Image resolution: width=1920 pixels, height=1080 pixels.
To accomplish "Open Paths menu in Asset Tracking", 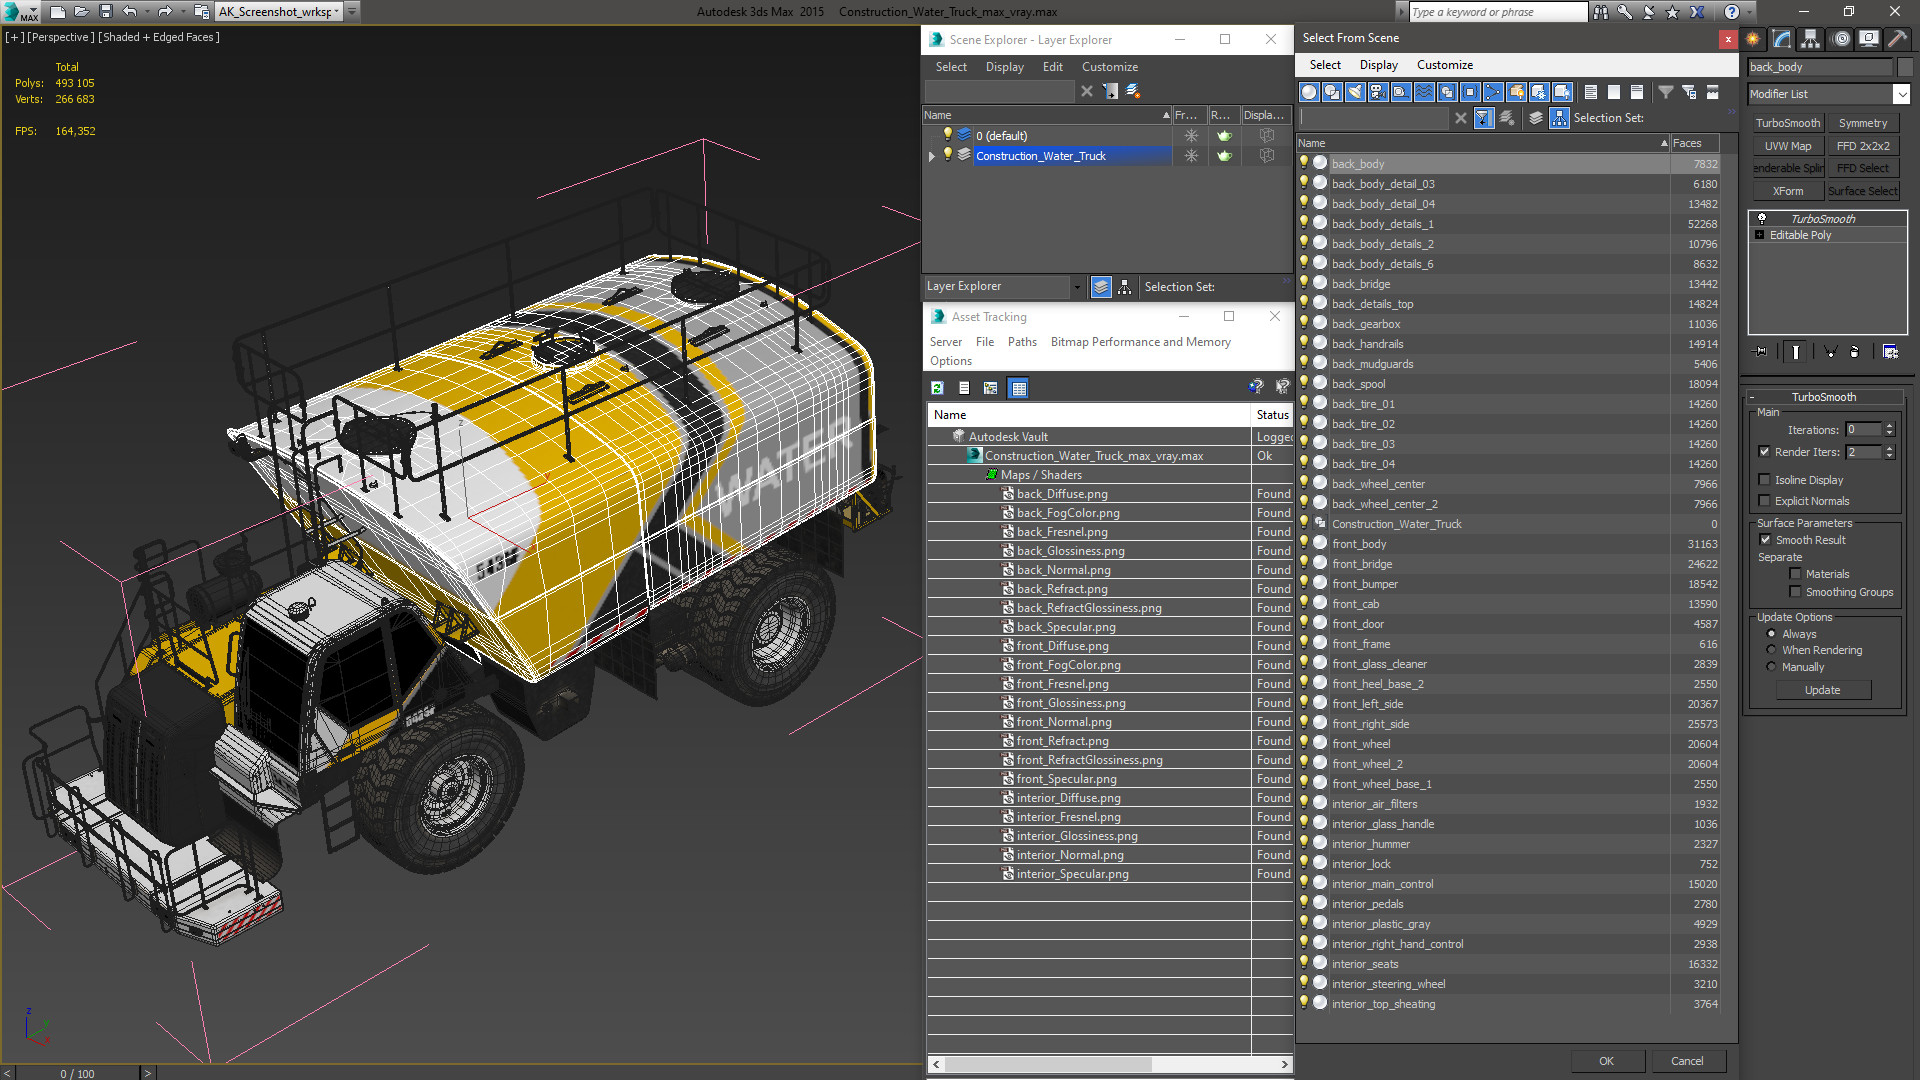I will tap(1022, 342).
